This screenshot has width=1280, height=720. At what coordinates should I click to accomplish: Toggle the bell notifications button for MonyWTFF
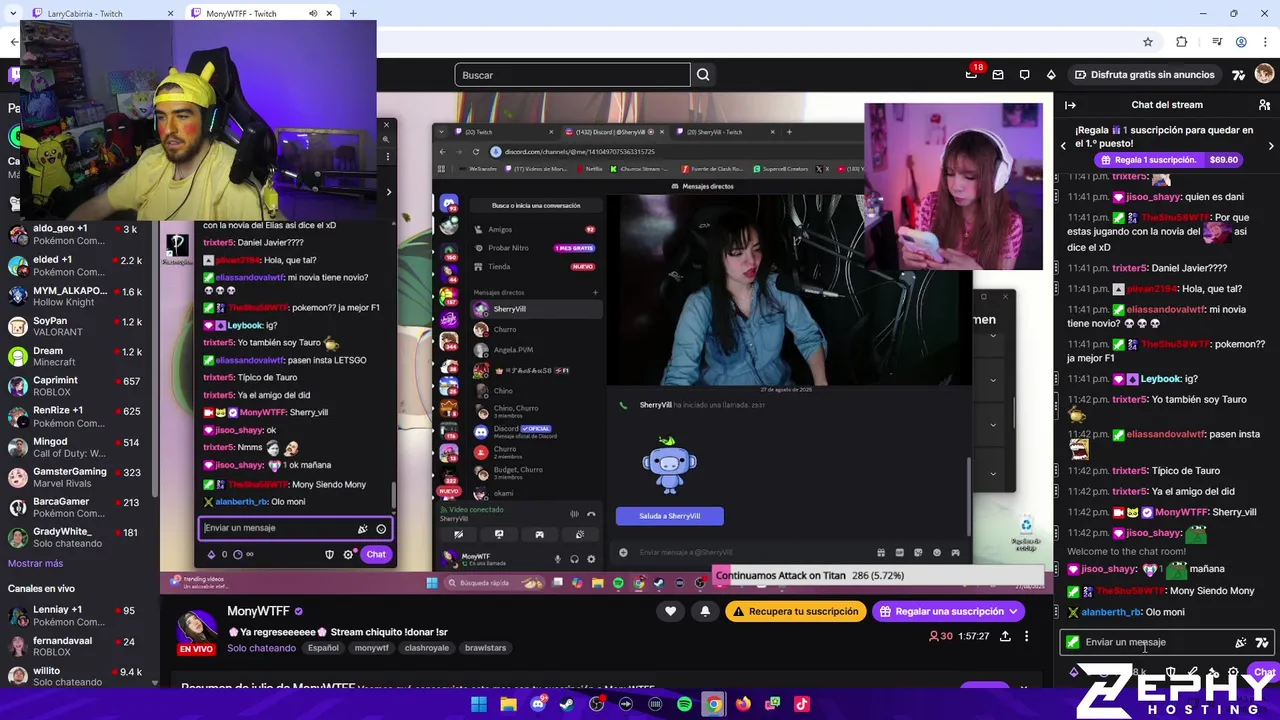coord(705,611)
